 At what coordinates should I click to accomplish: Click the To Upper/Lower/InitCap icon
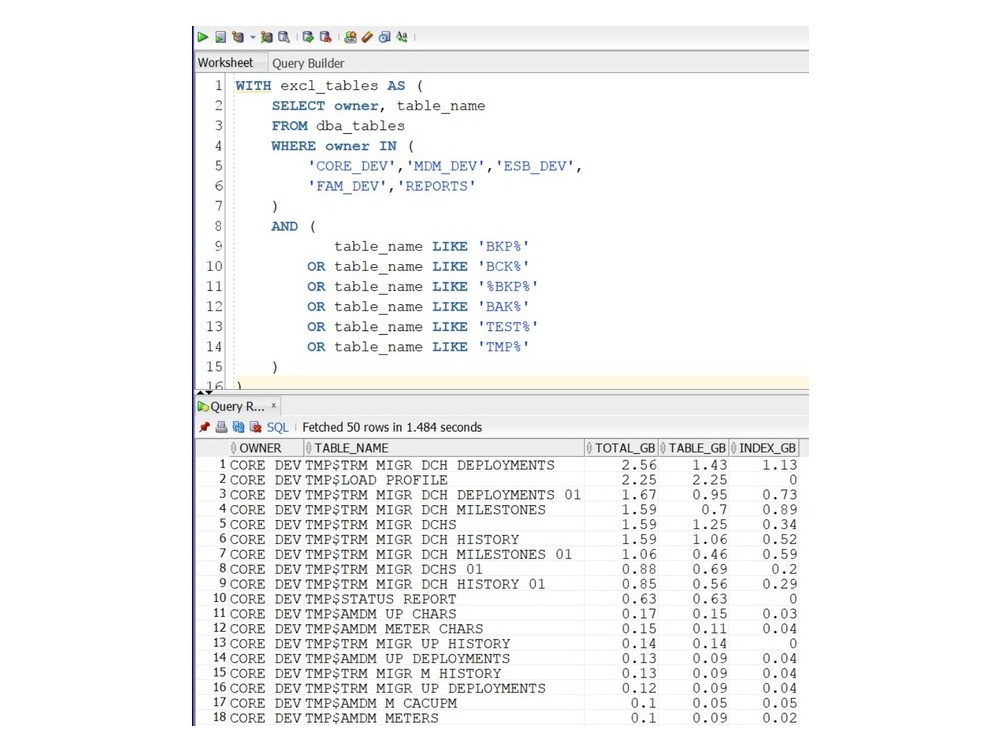[x=401, y=37]
